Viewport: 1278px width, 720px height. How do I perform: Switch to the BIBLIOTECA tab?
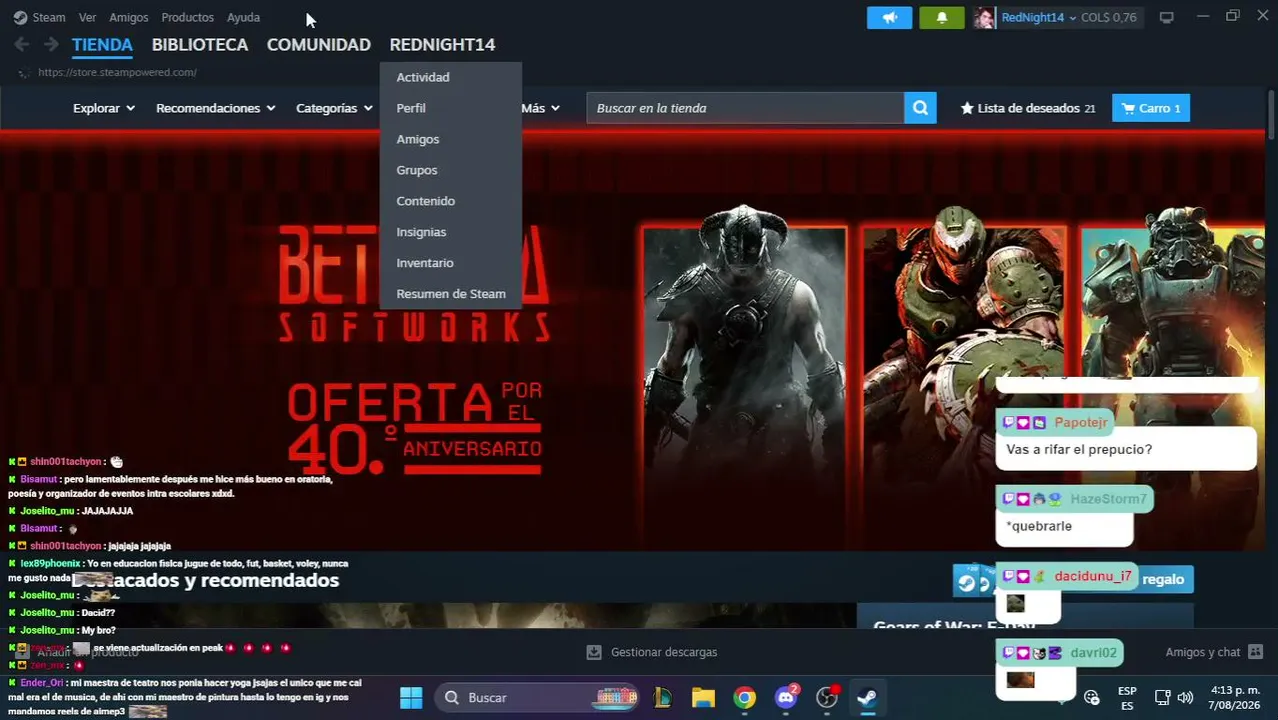pyautogui.click(x=200, y=44)
